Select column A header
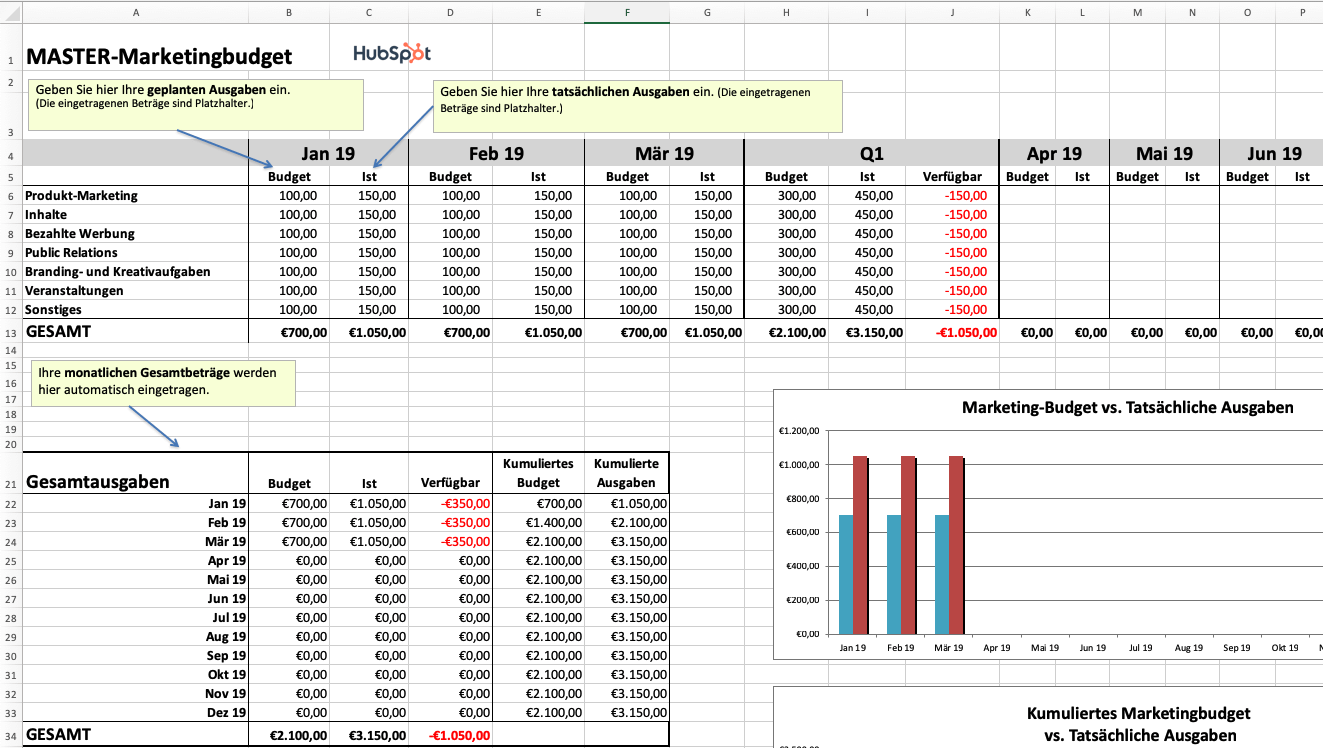The image size is (1323, 748). click(135, 12)
